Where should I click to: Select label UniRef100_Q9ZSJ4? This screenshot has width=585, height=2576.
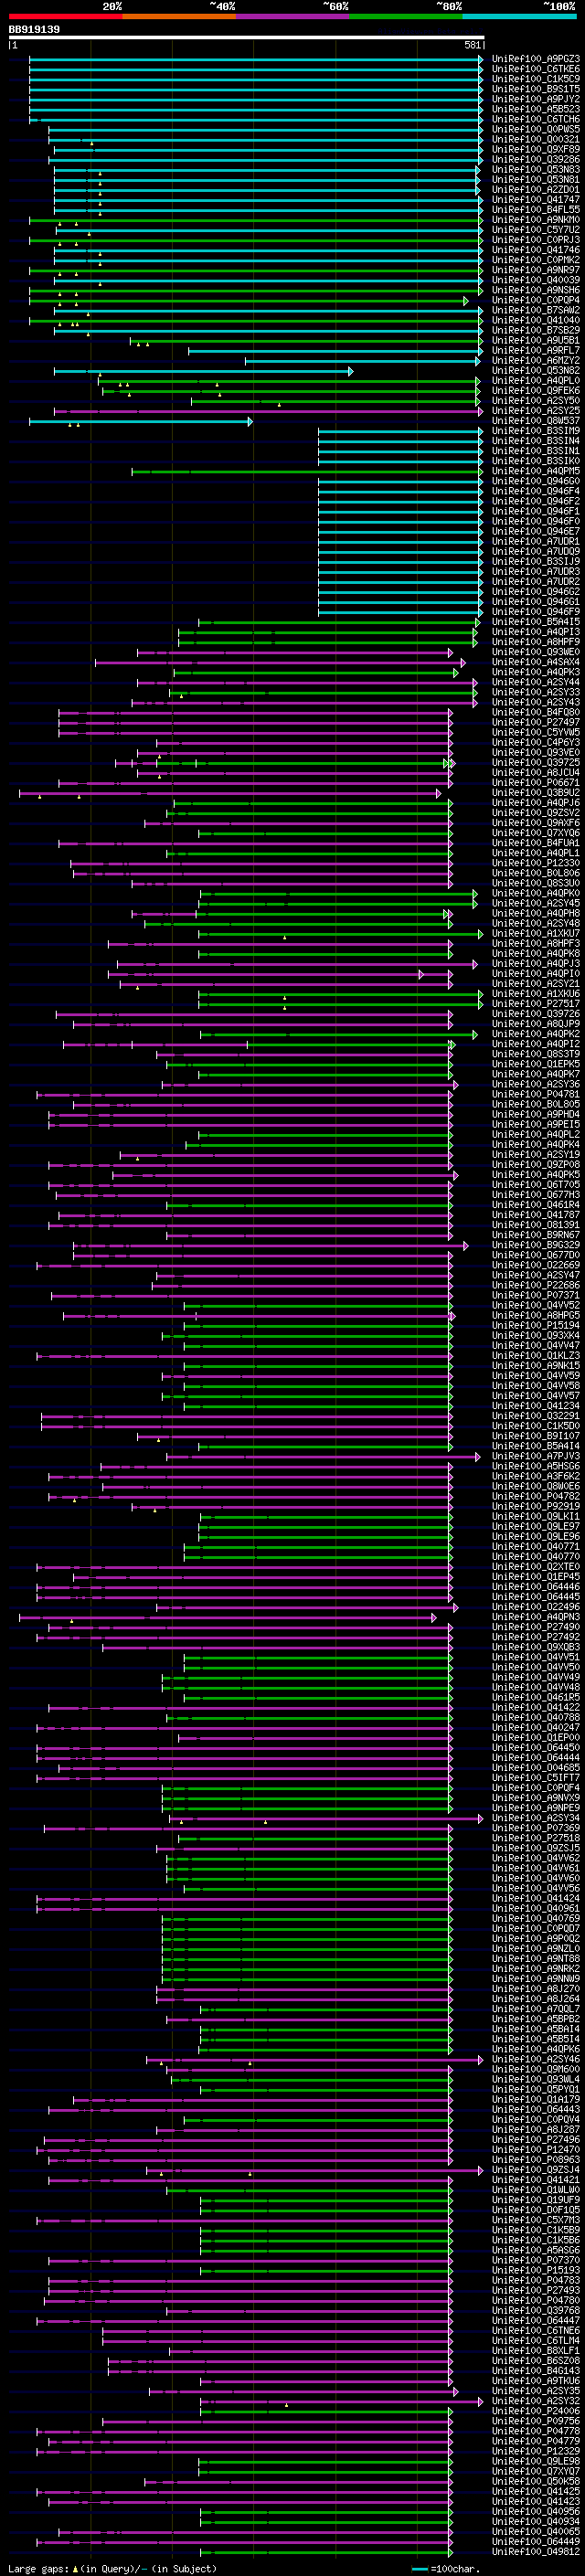[x=536, y=2170]
